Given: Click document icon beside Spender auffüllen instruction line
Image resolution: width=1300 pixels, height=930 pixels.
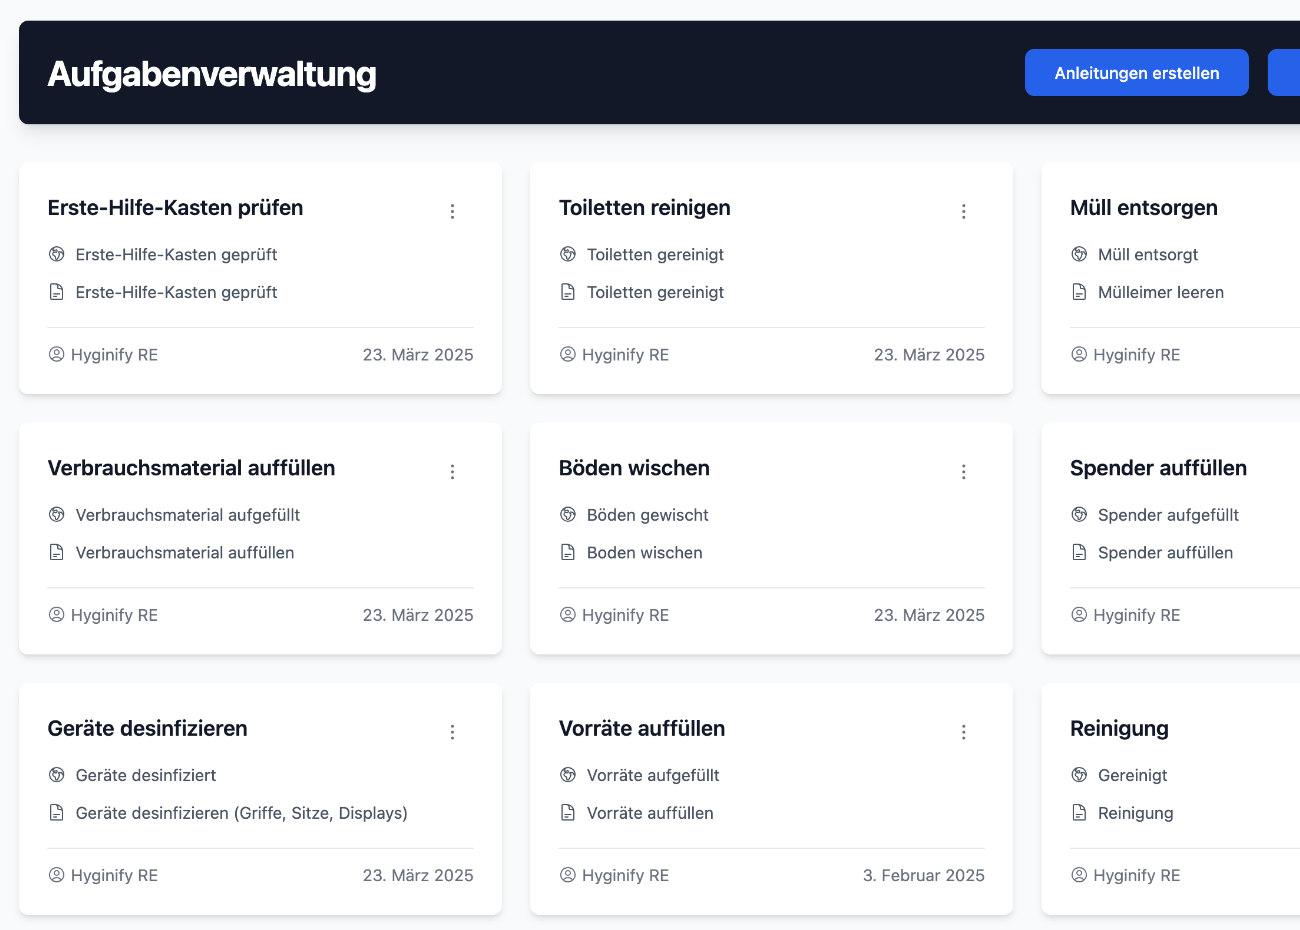Looking at the screenshot, I should 1079,552.
